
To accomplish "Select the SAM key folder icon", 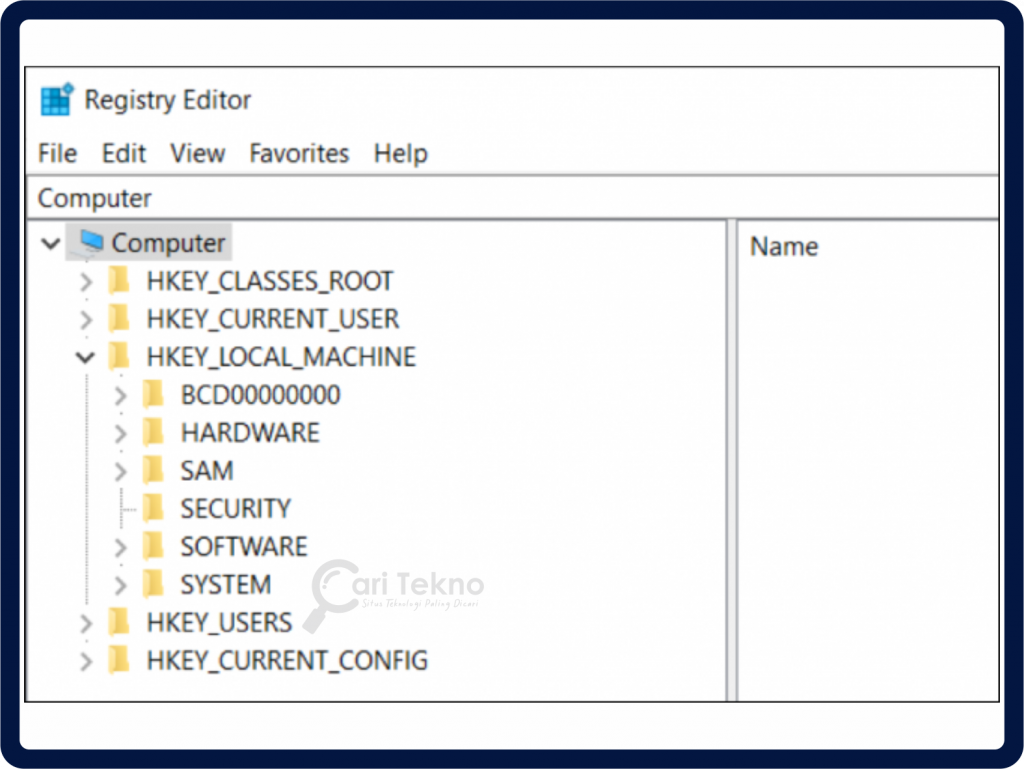I will [x=155, y=470].
